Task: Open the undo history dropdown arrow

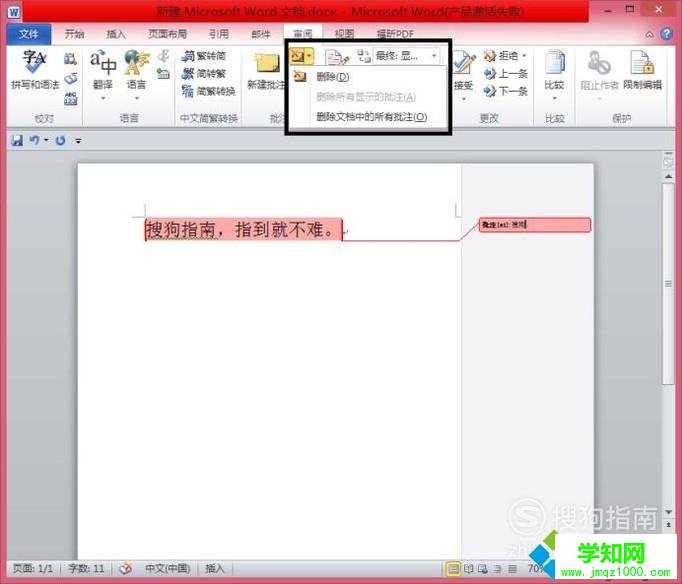Action: pyautogui.click(x=46, y=140)
